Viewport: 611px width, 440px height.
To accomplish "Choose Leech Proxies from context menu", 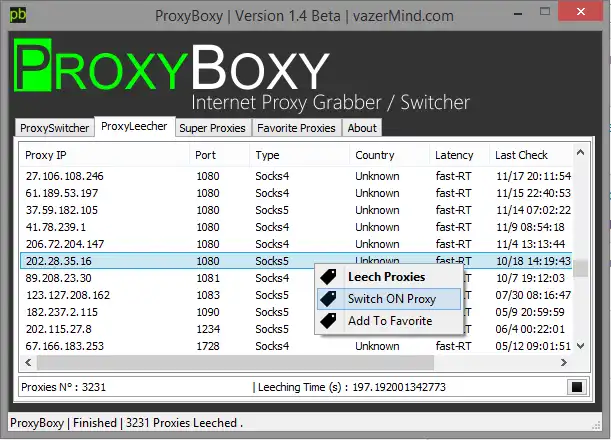I will point(388,277).
